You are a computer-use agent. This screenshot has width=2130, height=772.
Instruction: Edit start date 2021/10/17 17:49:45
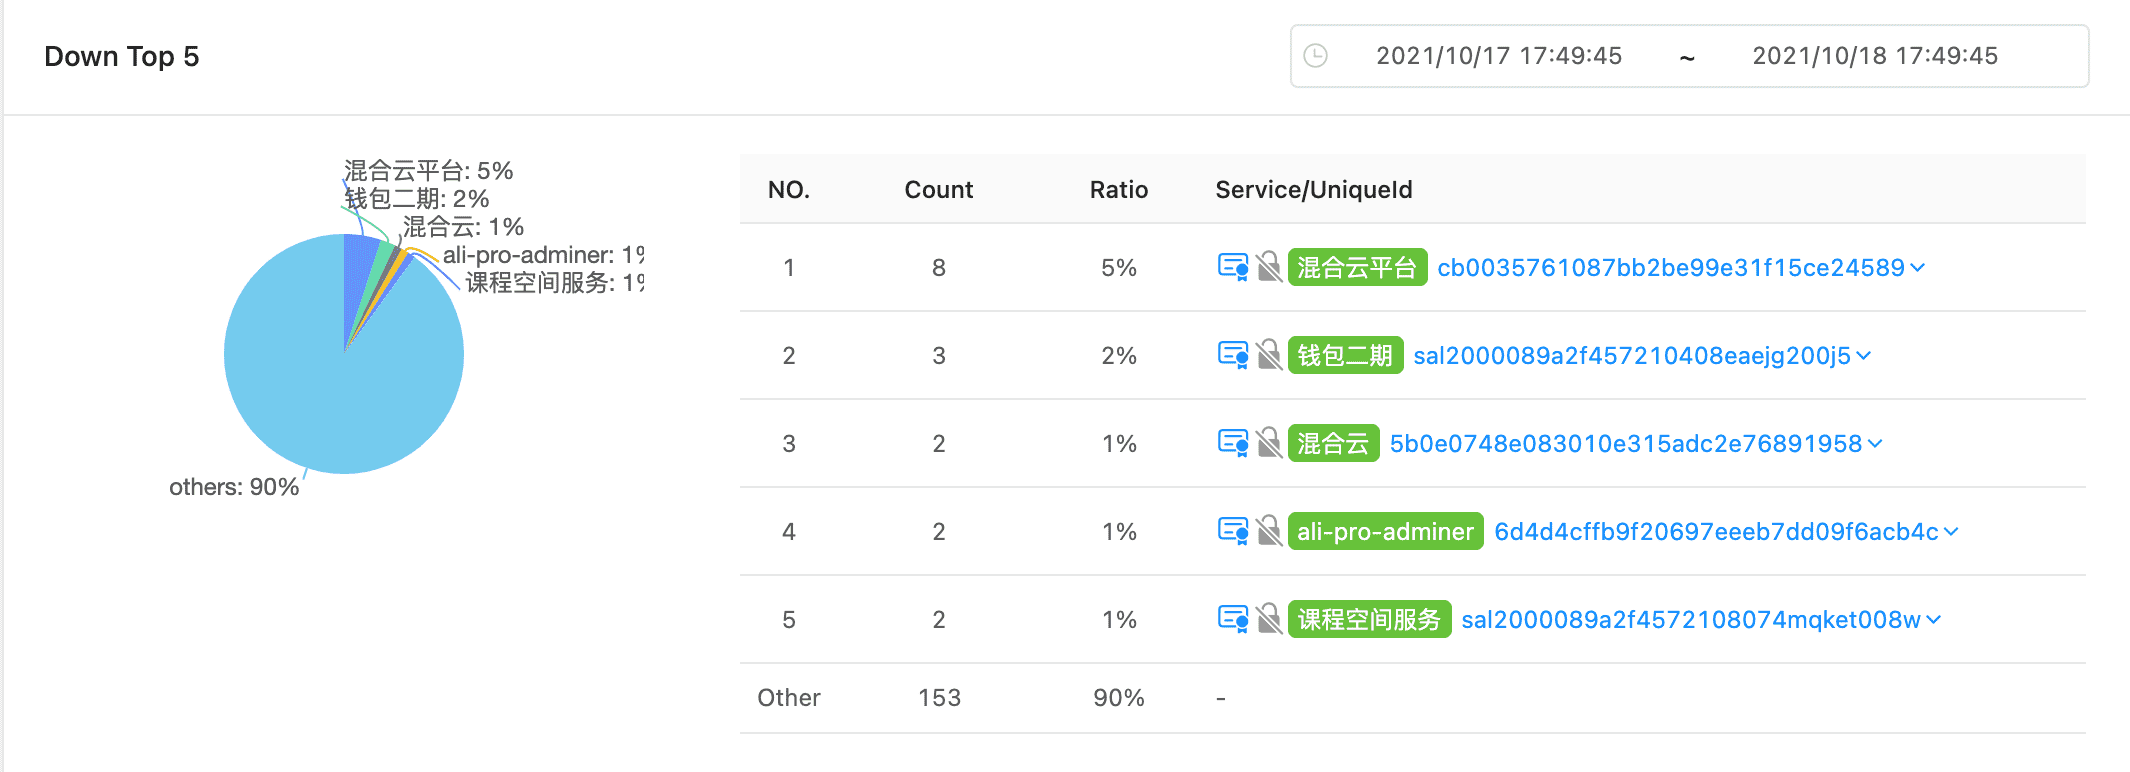(x=1499, y=56)
